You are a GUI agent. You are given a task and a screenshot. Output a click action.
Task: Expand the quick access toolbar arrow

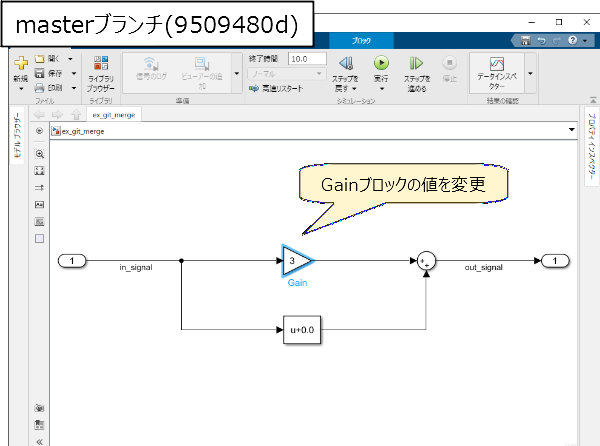click(585, 40)
